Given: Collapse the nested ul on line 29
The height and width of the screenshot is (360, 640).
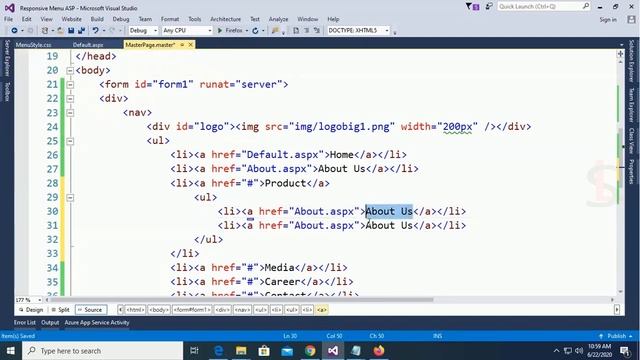Looking at the screenshot, I should click(x=70, y=198).
